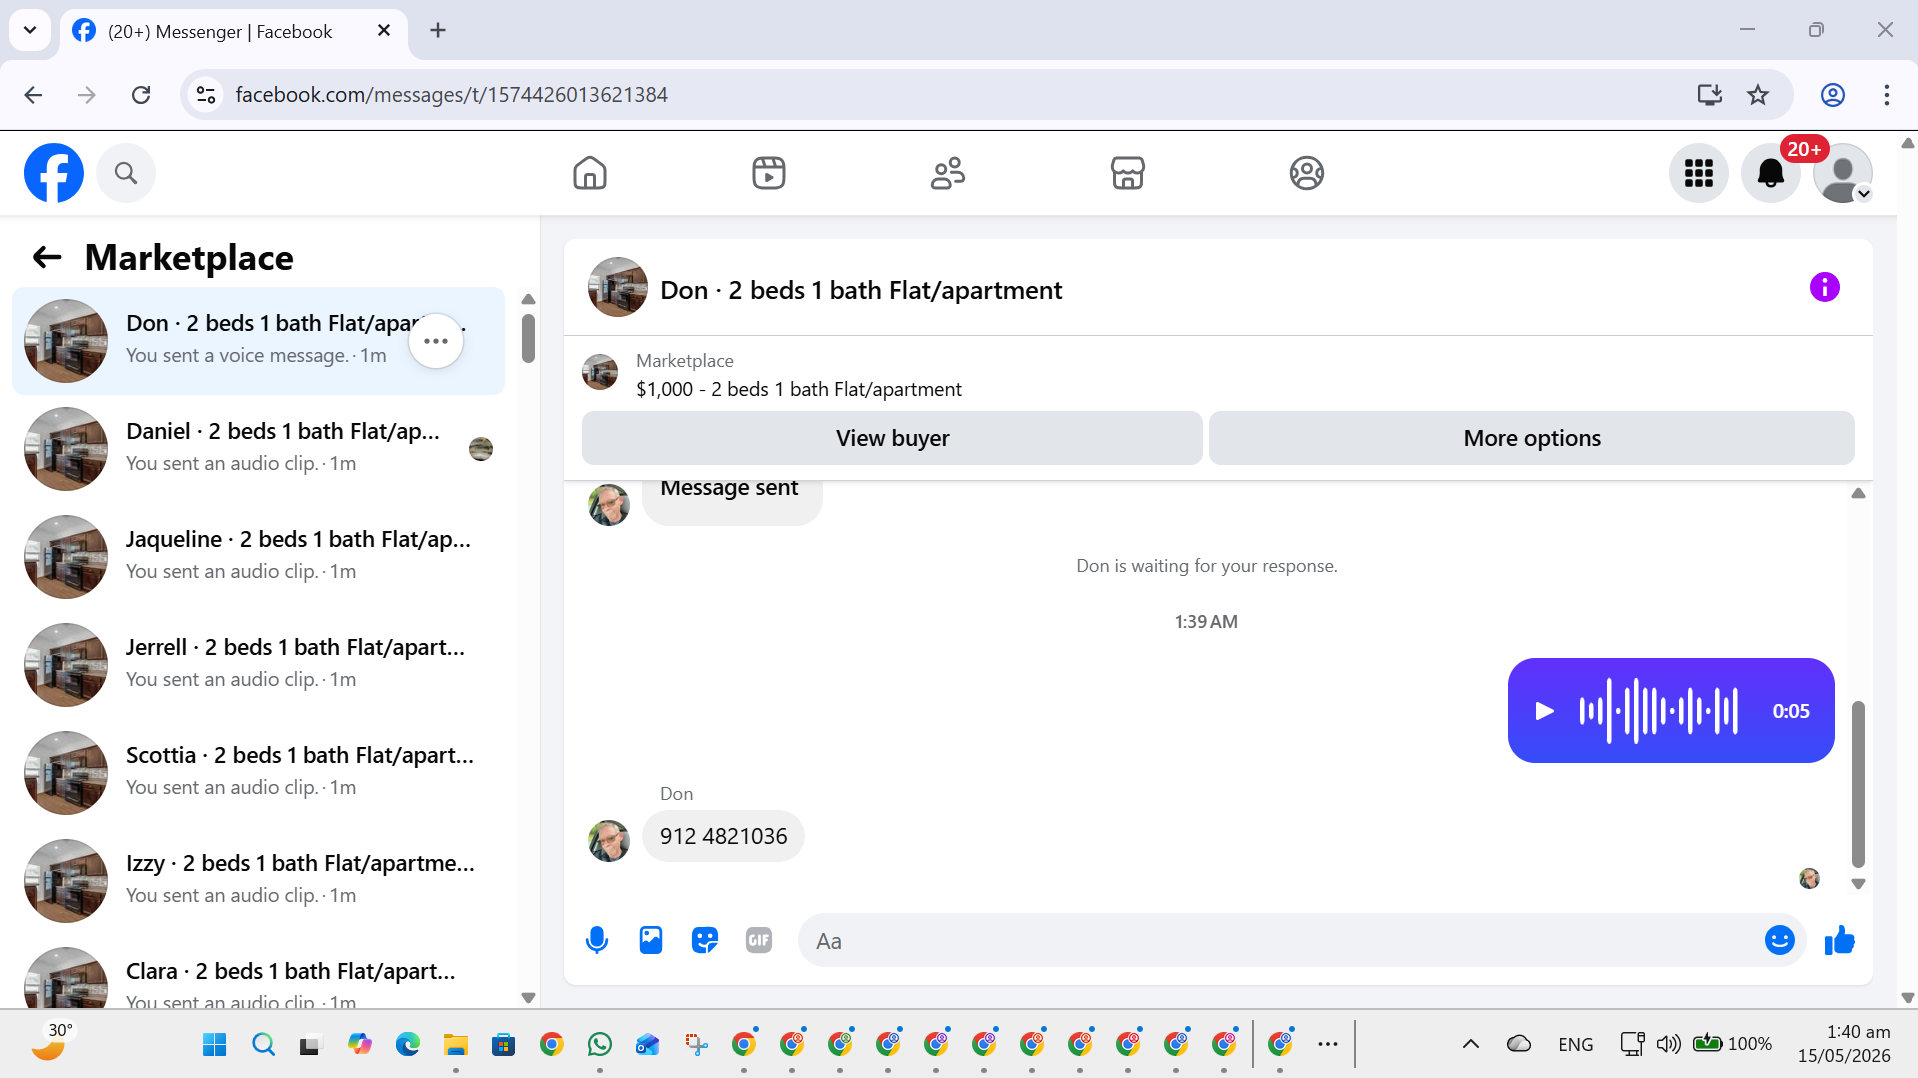Open the Windows Start menu
This screenshot has width=1918, height=1078.
click(x=215, y=1045)
